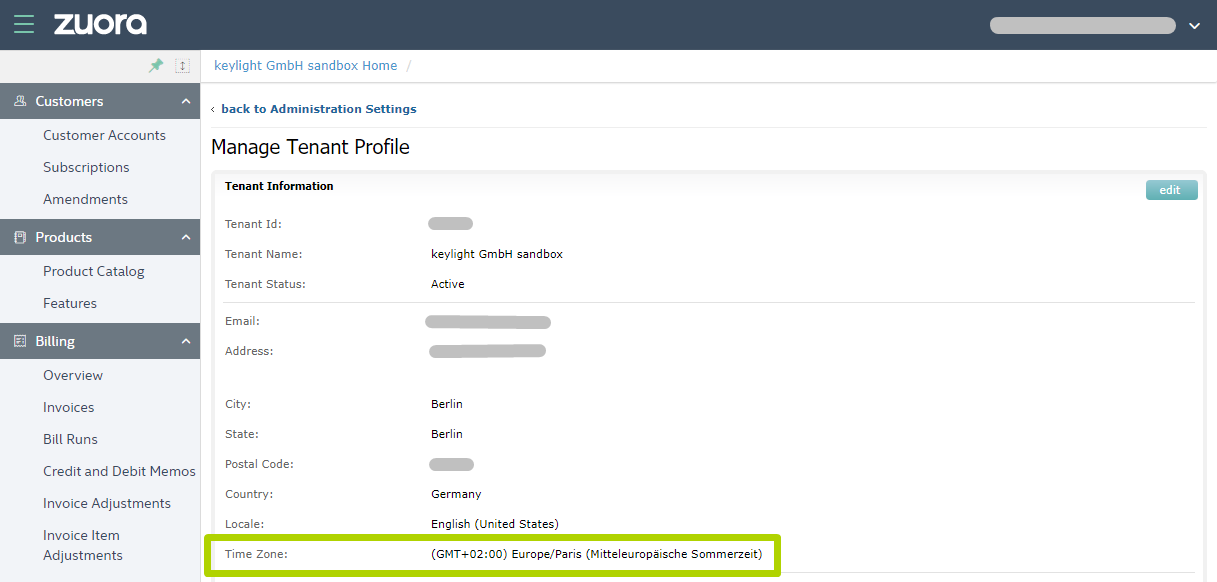Click keylight GmbH sandbox Home breadcrumb
This screenshot has height=582, width=1217.
coord(306,65)
